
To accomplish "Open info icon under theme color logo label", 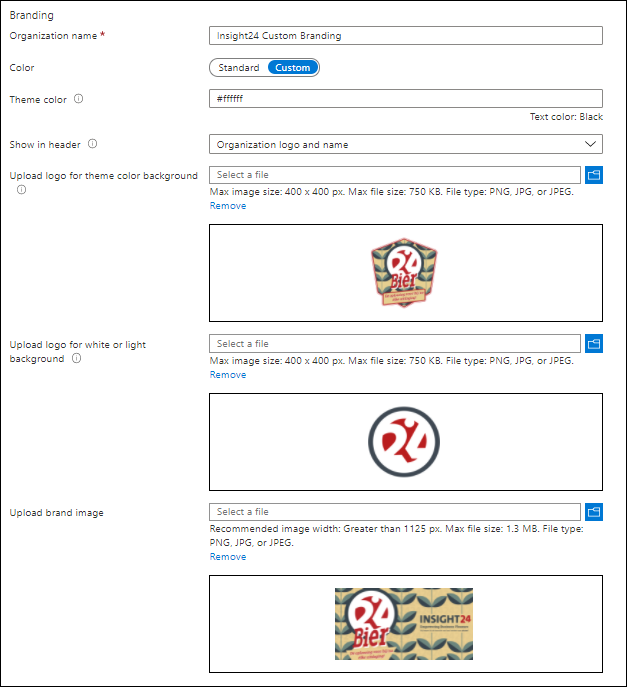I will (21, 190).
